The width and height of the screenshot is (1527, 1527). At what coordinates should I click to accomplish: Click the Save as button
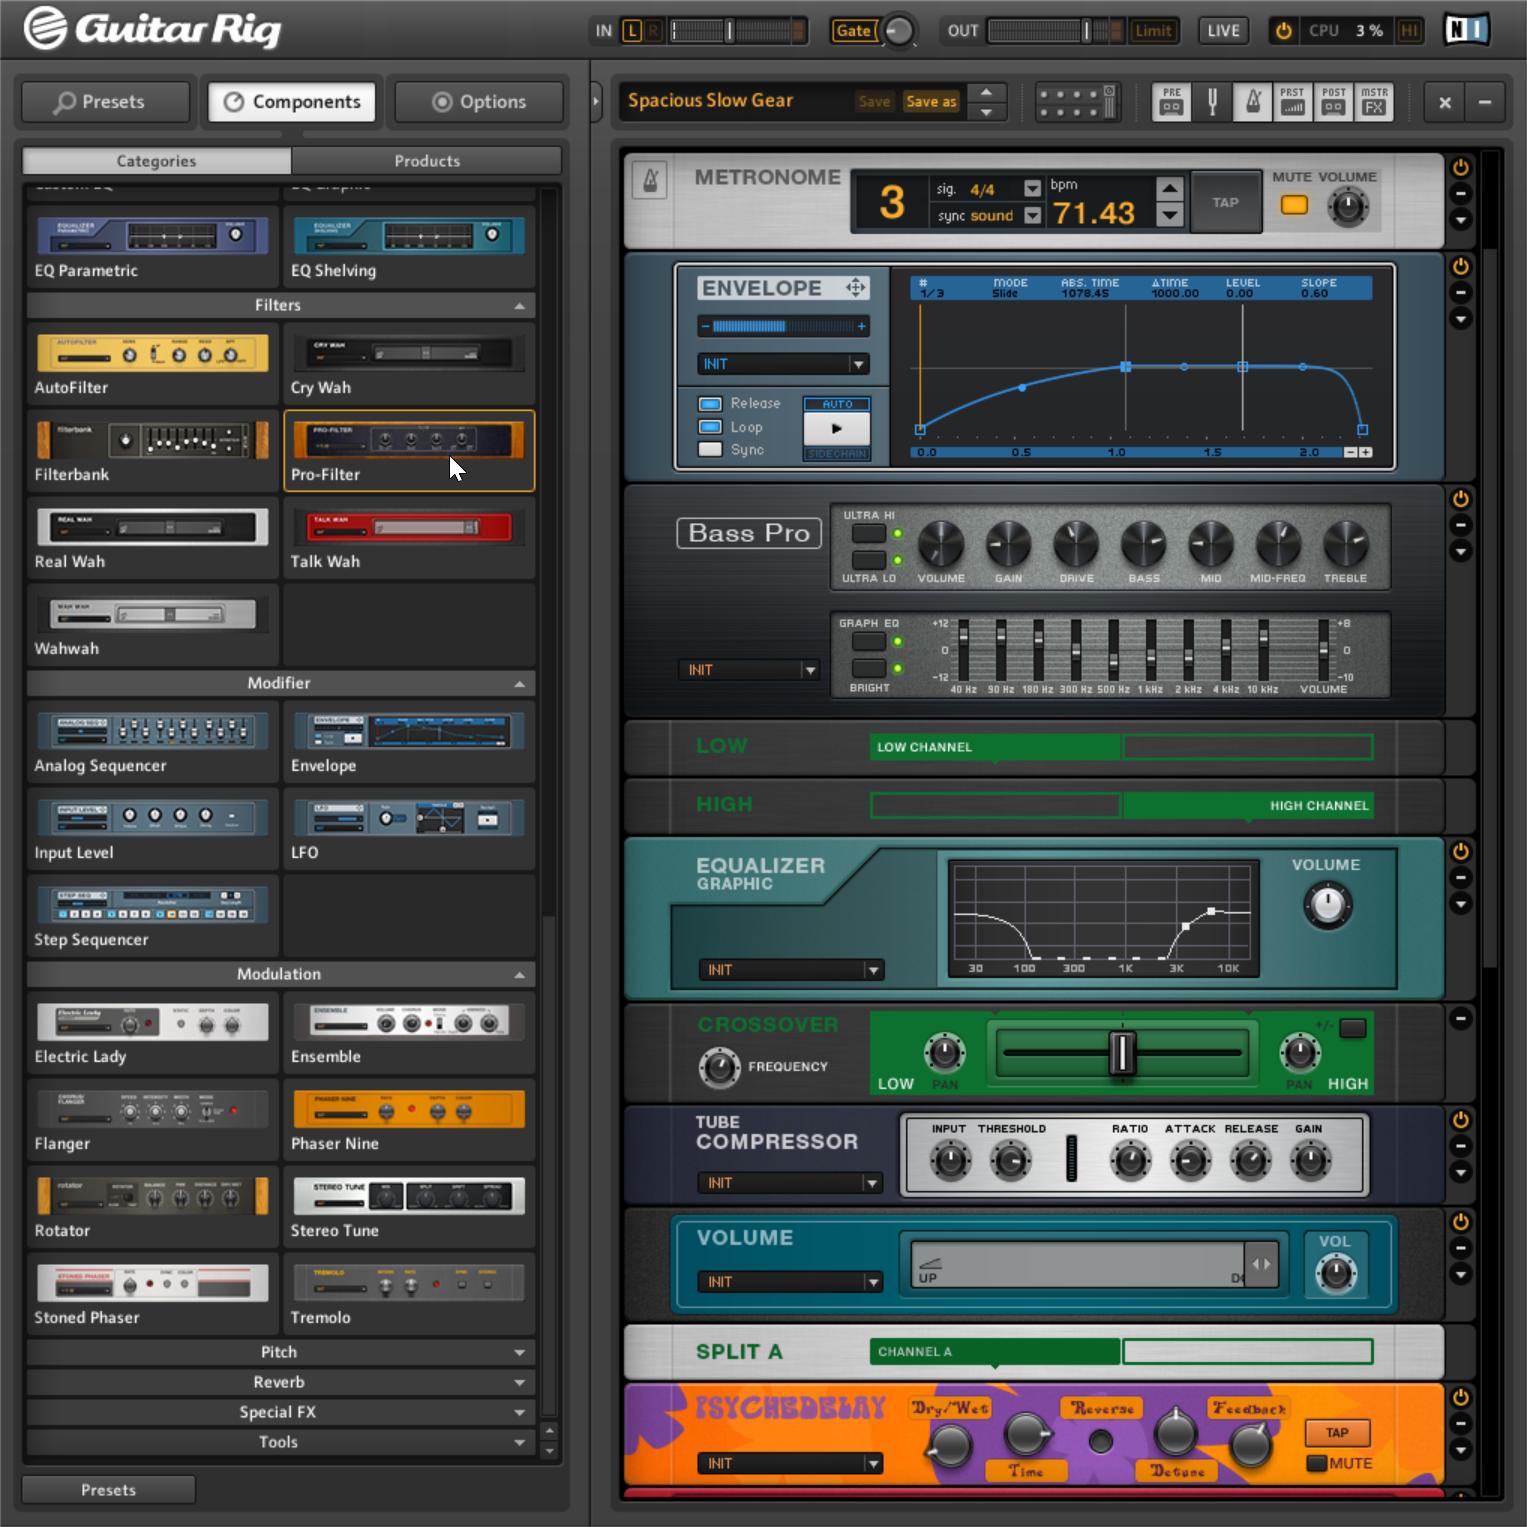pos(931,101)
